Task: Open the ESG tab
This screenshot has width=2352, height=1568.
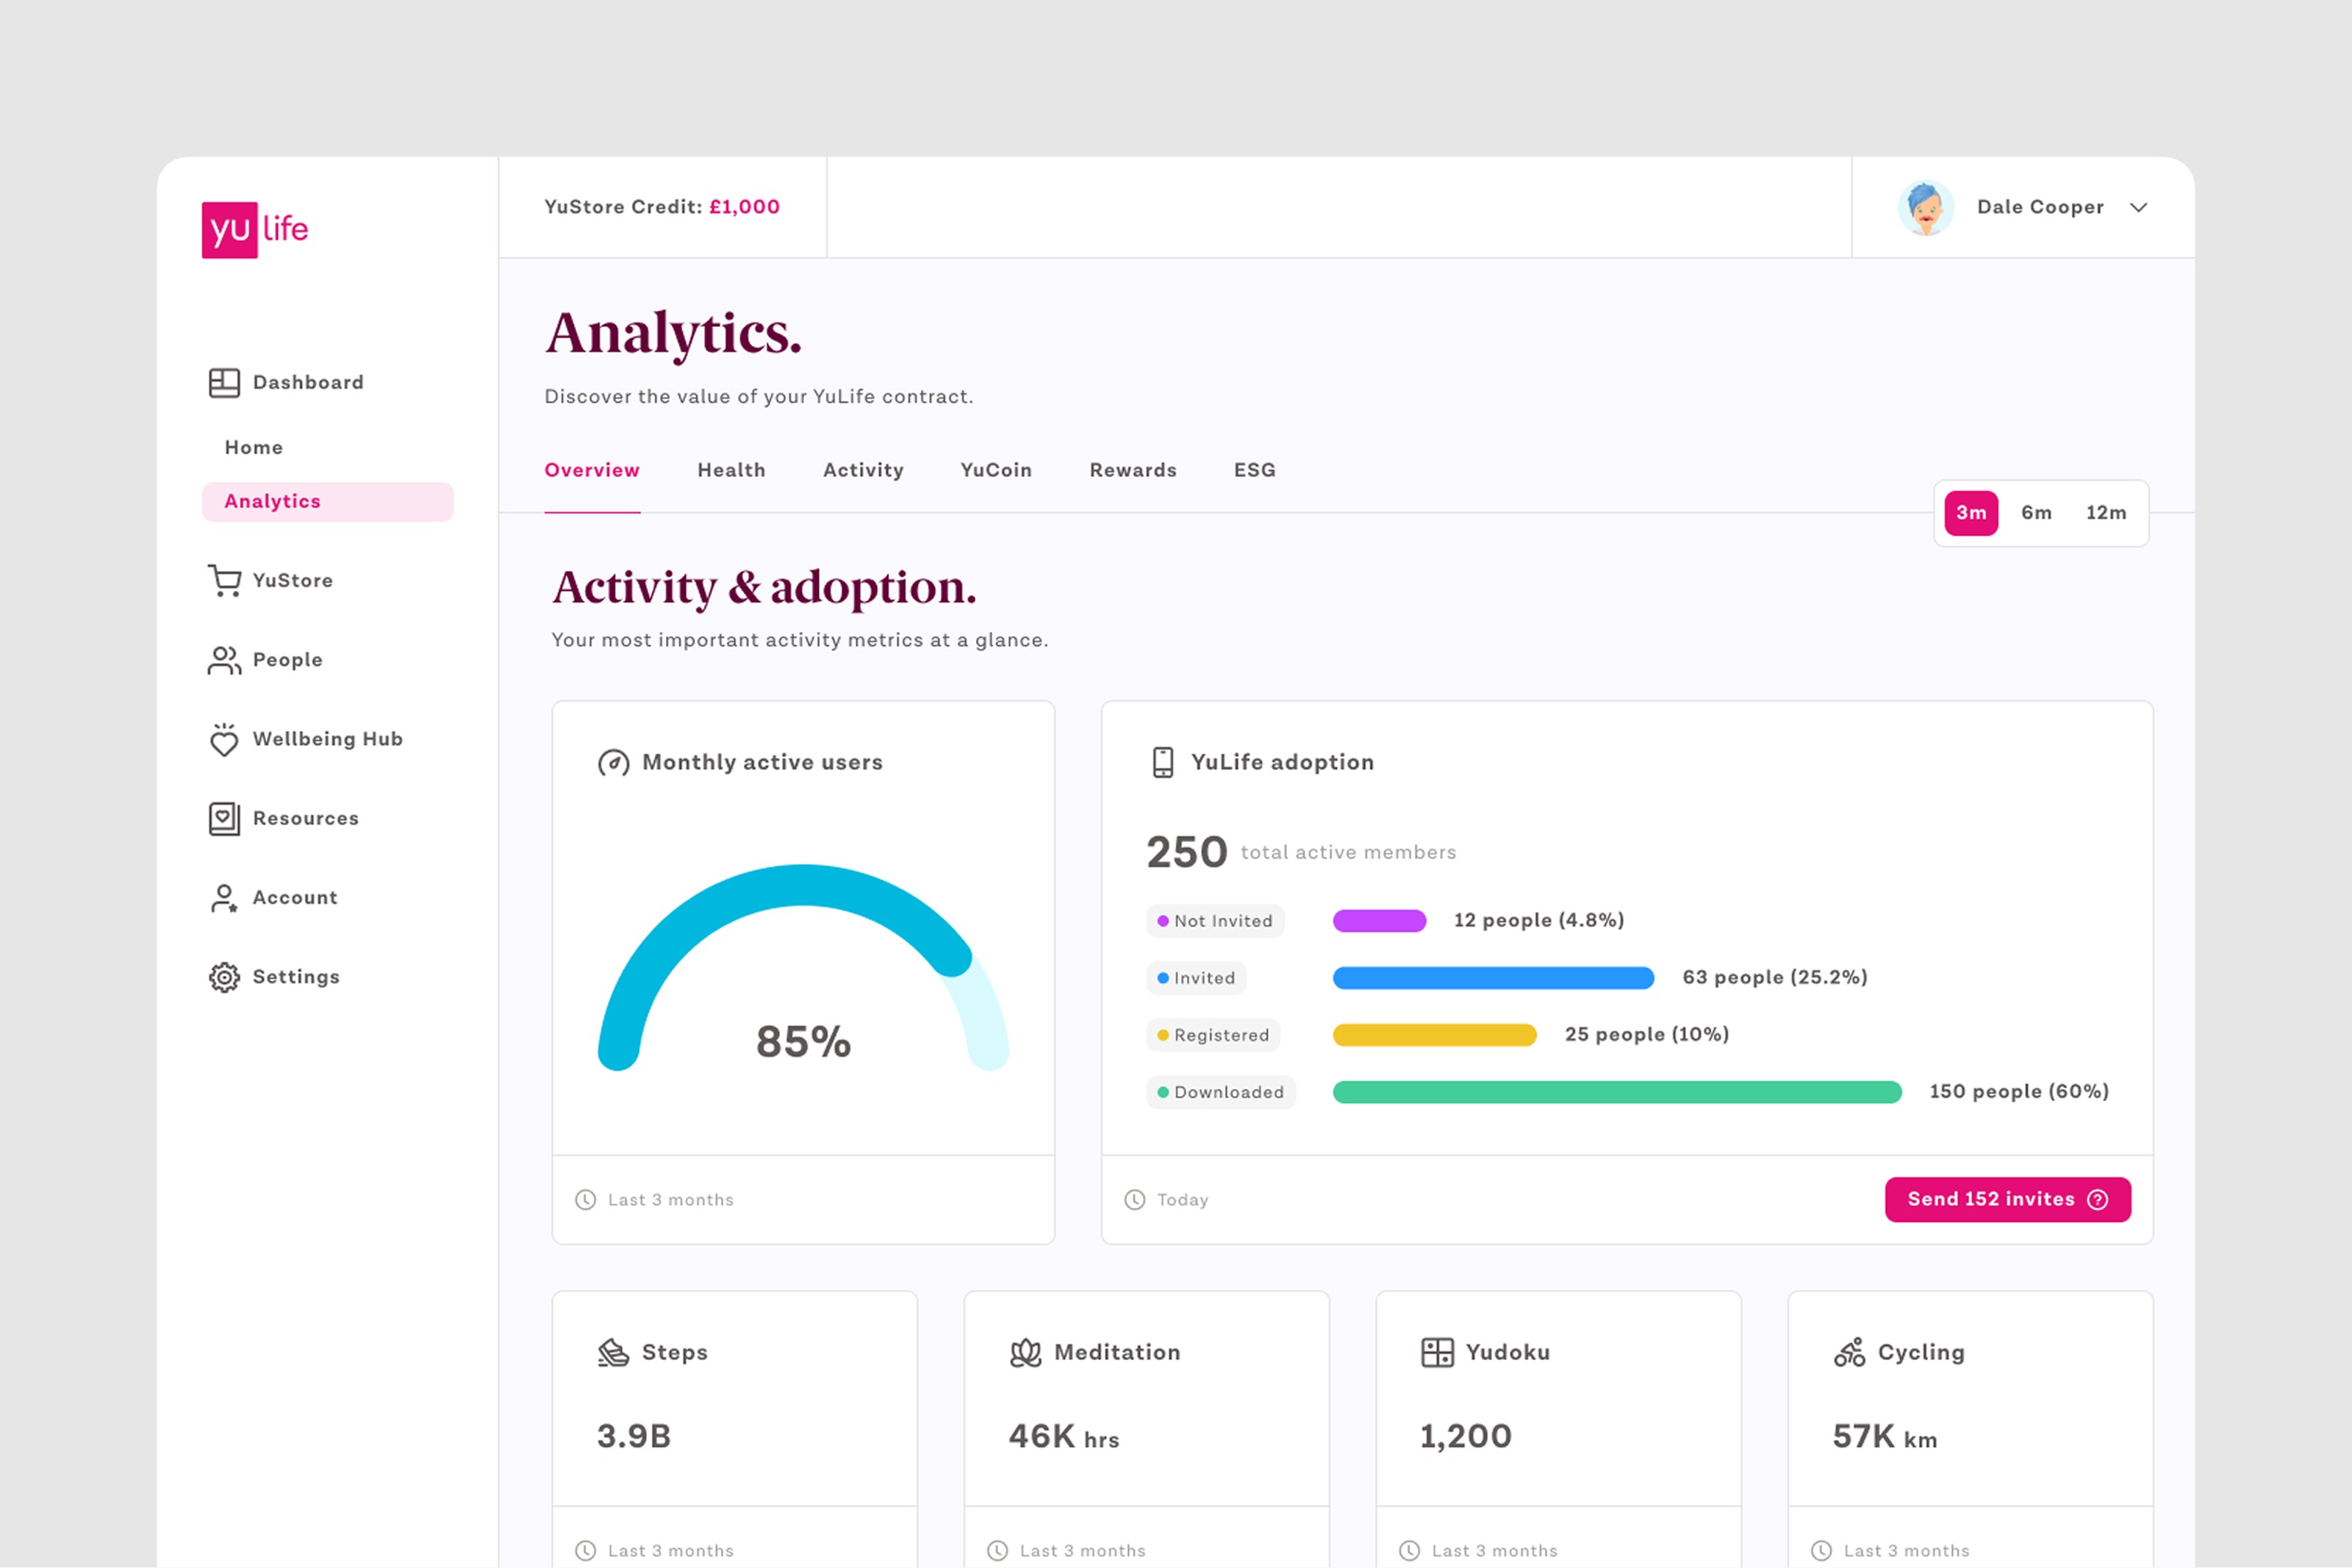Action: pyautogui.click(x=1254, y=470)
